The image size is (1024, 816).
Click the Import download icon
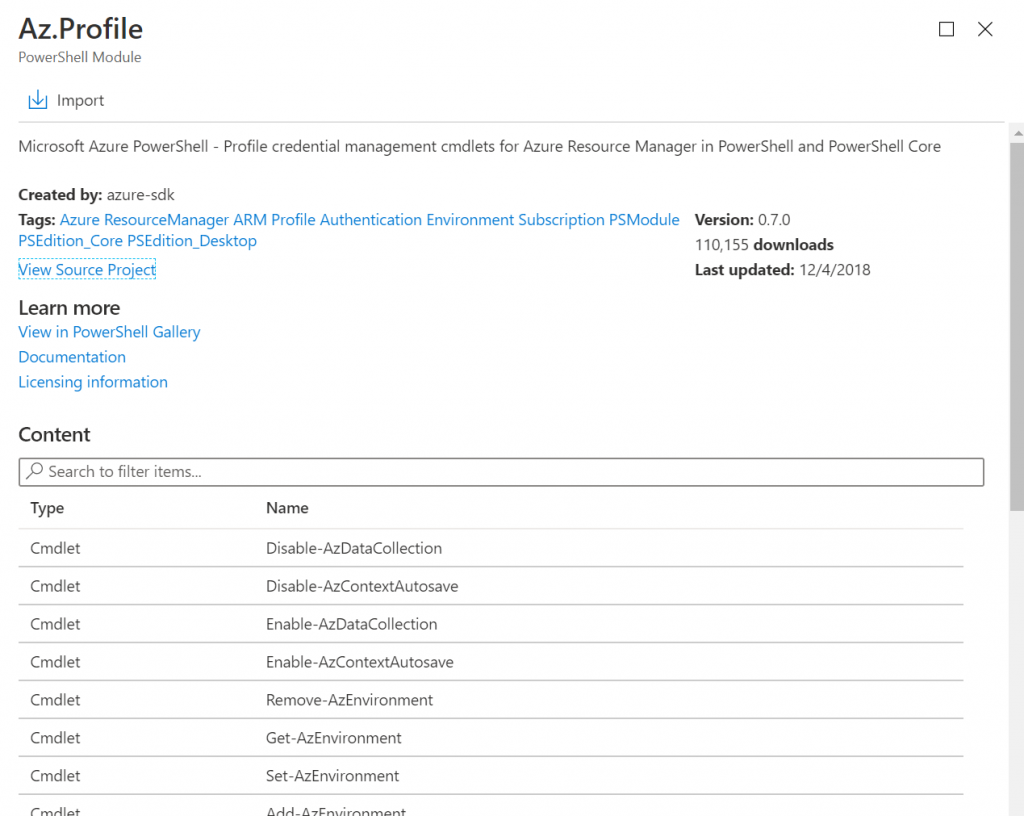pos(38,100)
